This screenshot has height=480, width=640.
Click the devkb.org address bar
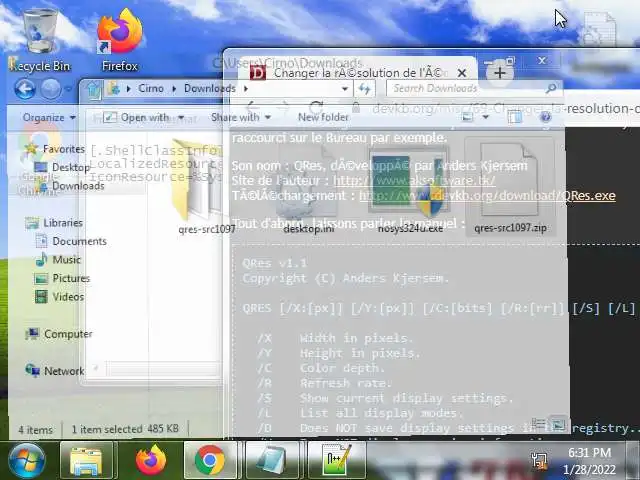point(504,109)
